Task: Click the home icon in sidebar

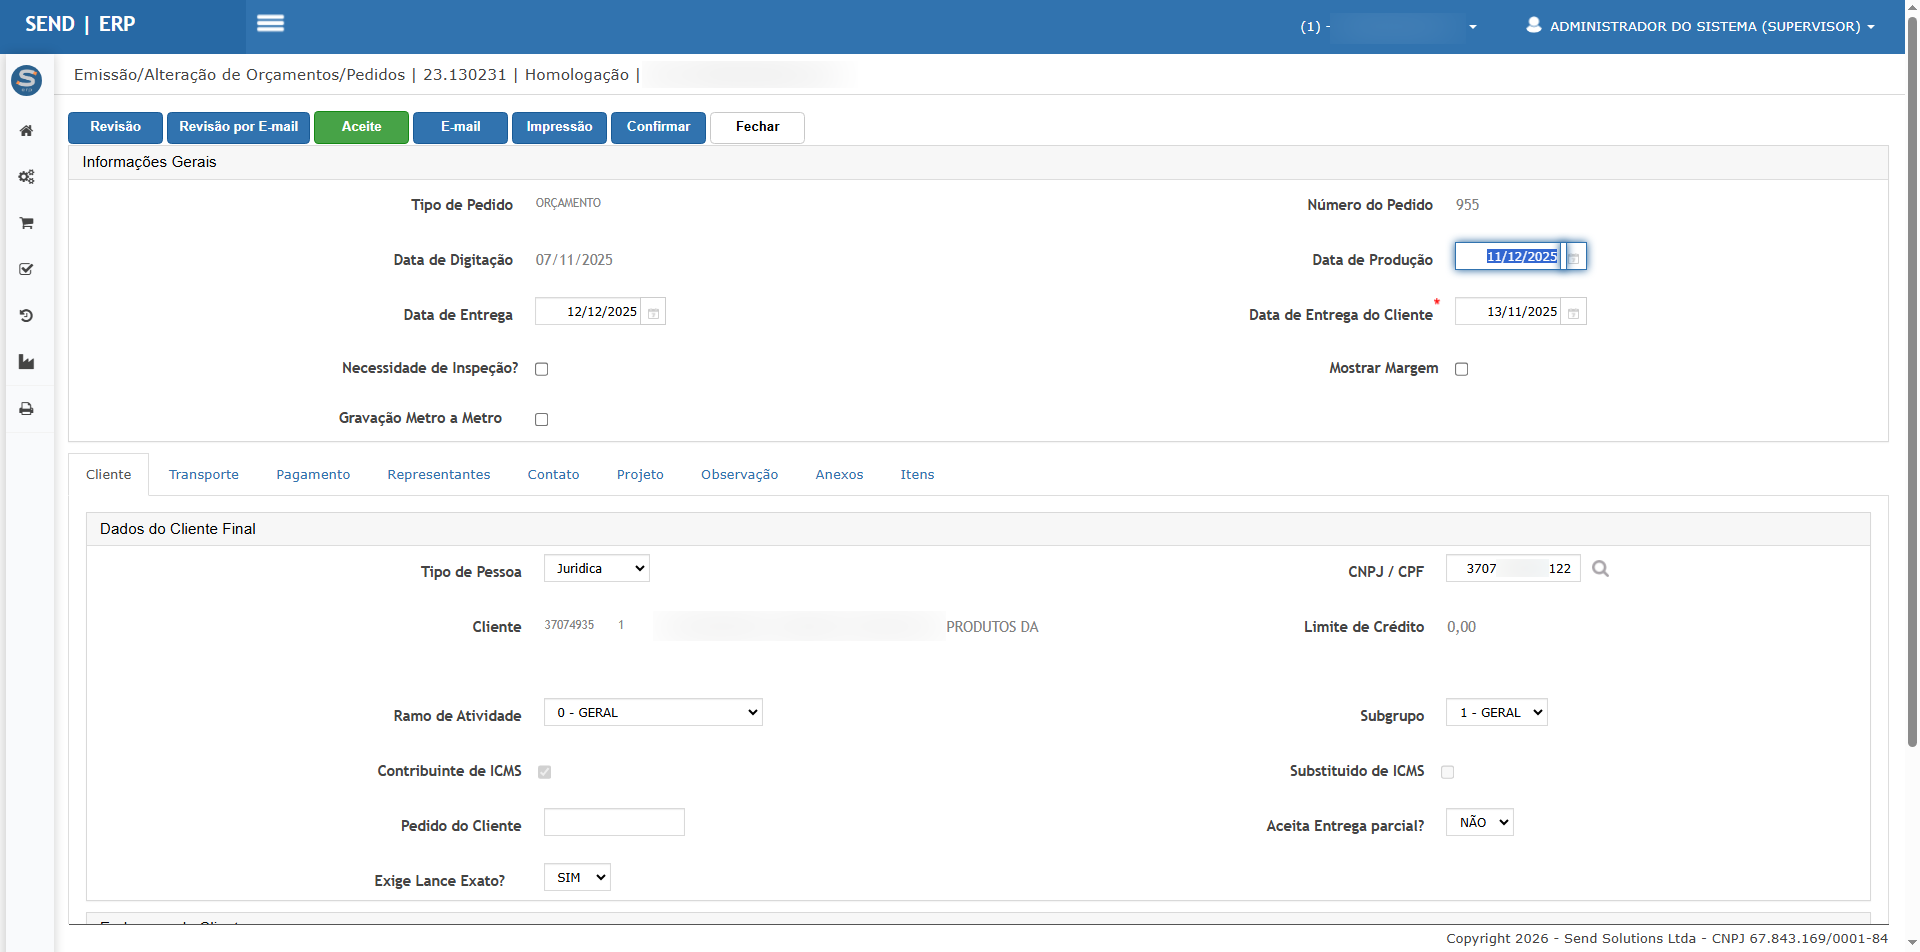Action: tap(26, 131)
